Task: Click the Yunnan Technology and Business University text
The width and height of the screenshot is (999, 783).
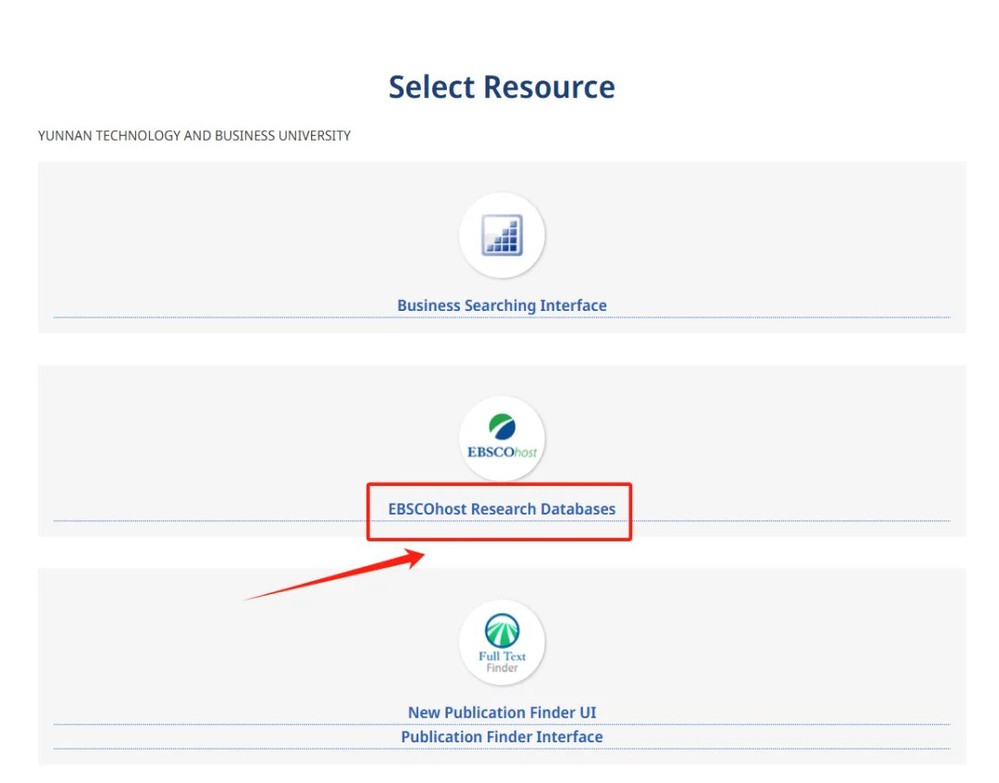Action: tap(194, 136)
